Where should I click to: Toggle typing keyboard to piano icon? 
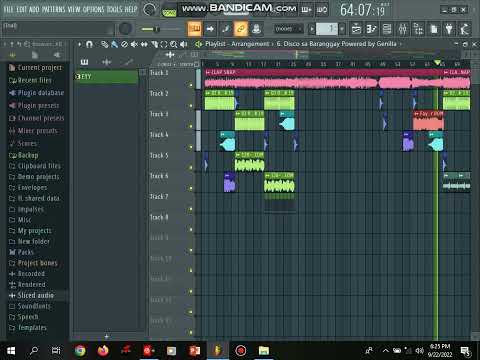[195, 29]
